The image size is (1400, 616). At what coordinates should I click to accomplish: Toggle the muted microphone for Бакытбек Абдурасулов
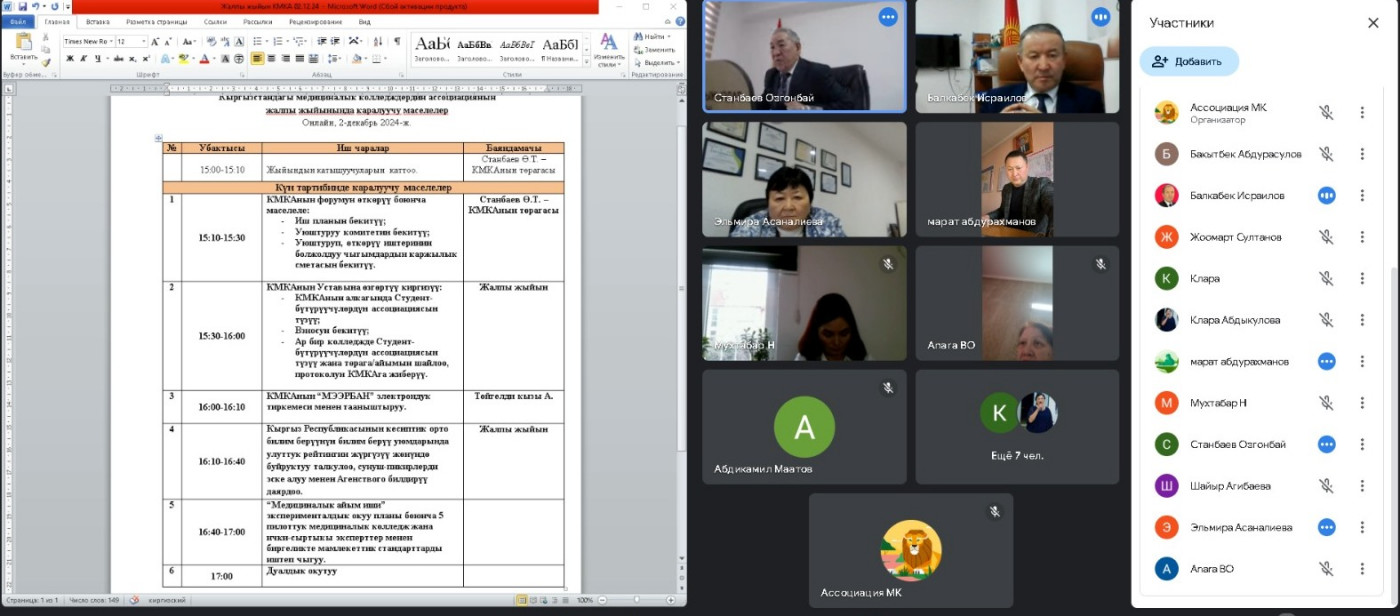coord(1326,154)
